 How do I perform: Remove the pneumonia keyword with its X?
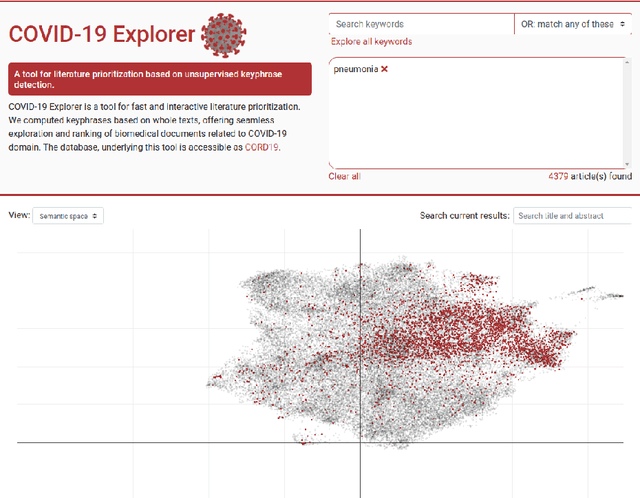pyautogui.click(x=384, y=69)
